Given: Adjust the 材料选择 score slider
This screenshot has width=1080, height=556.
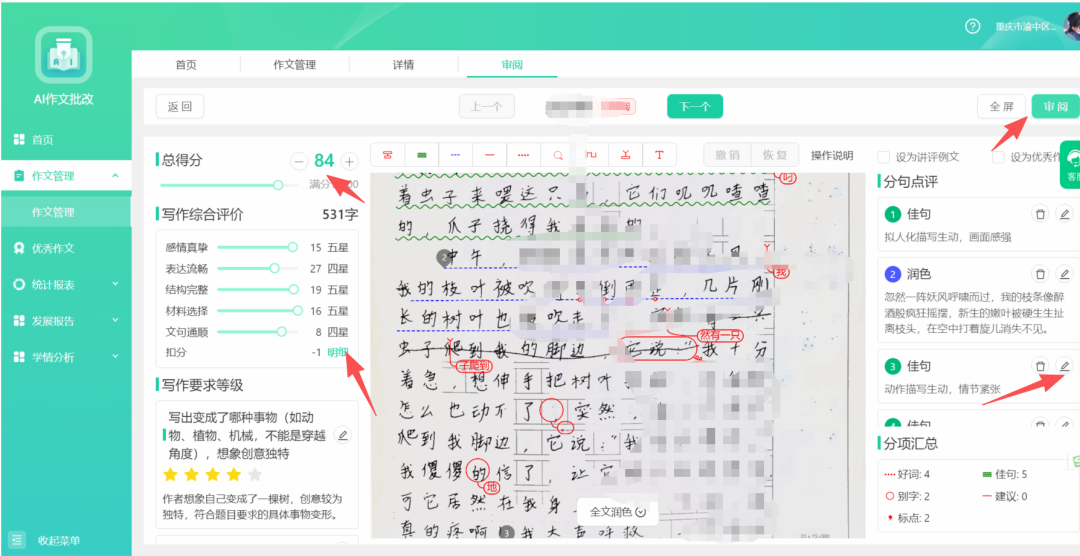Looking at the screenshot, I should tap(298, 310).
